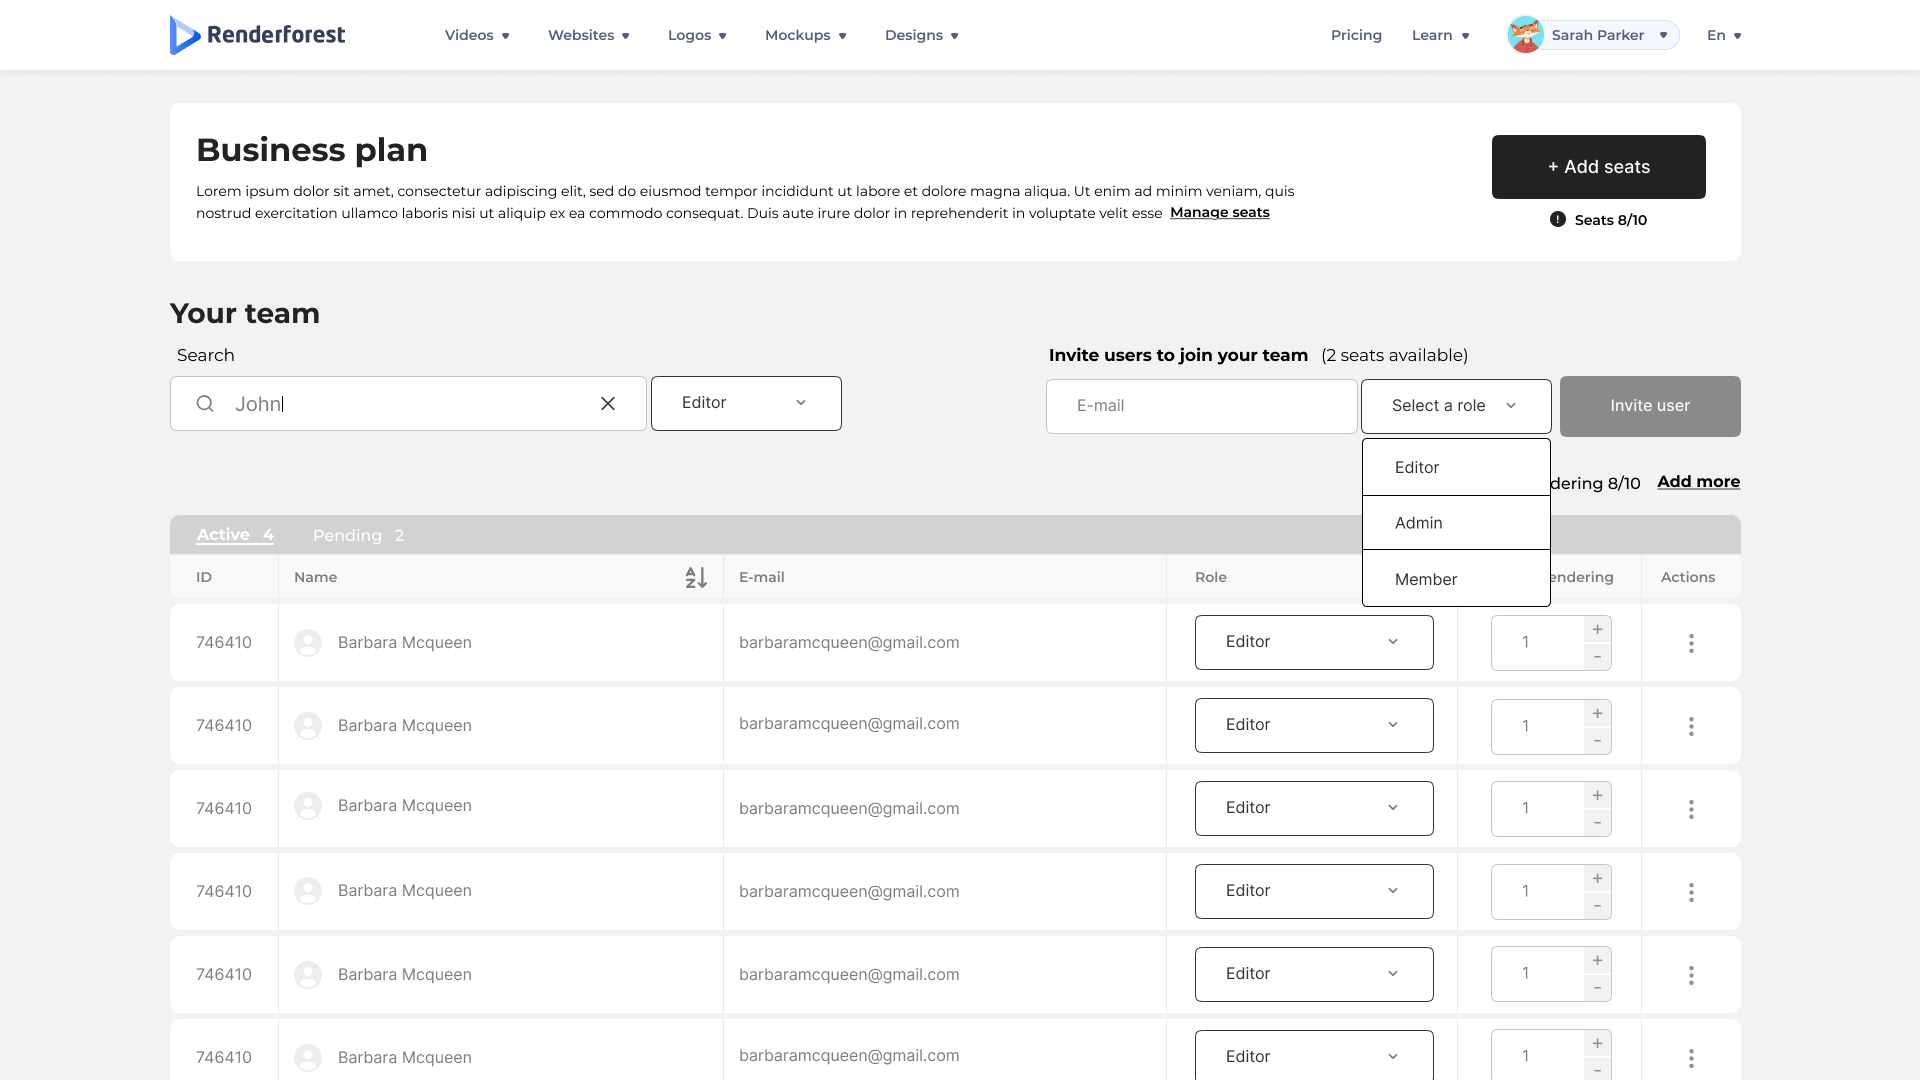This screenshot has width=1920, height=1080.
Task: Click the Add seats button
Action: point(1598,167)
